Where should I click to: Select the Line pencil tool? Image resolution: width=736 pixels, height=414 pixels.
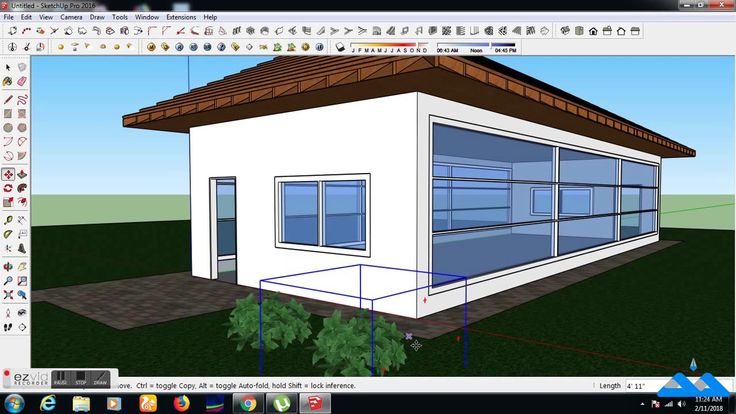8,100
